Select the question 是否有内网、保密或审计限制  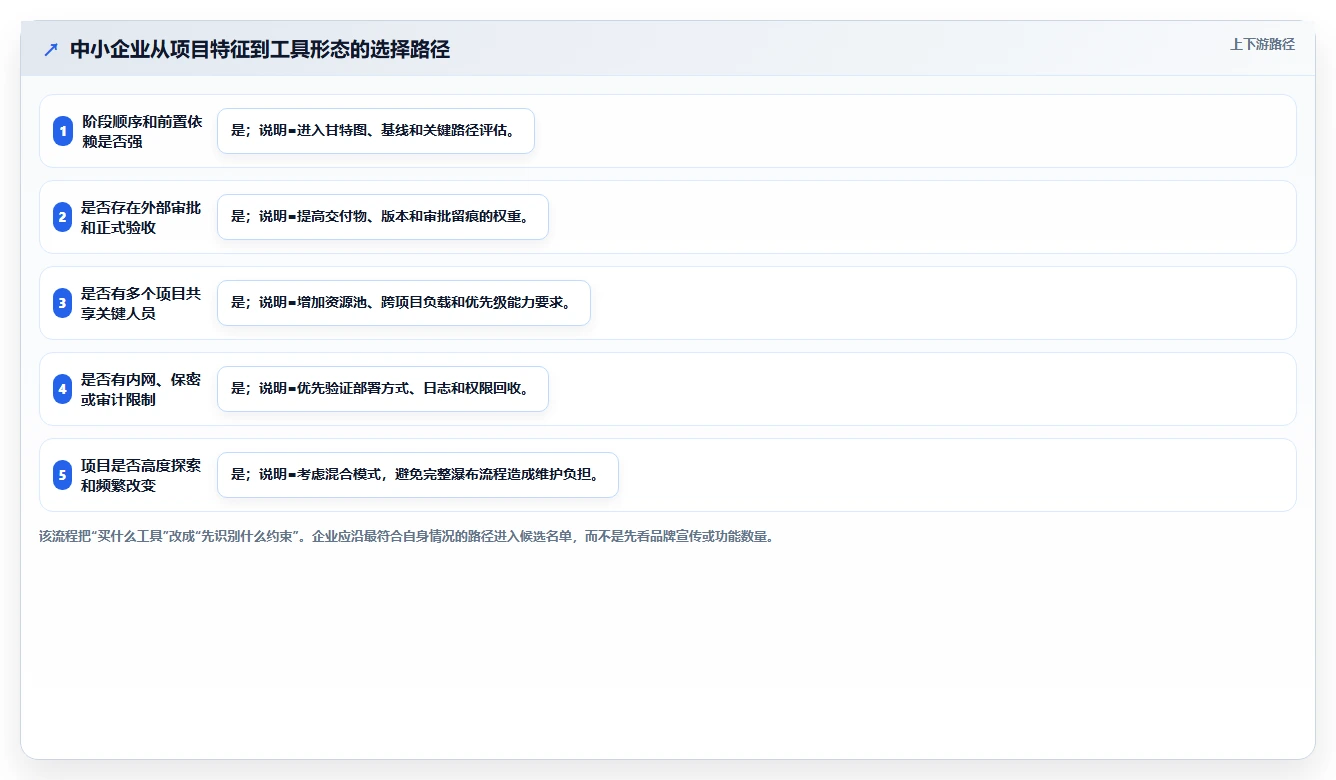[x=142, y=389]
